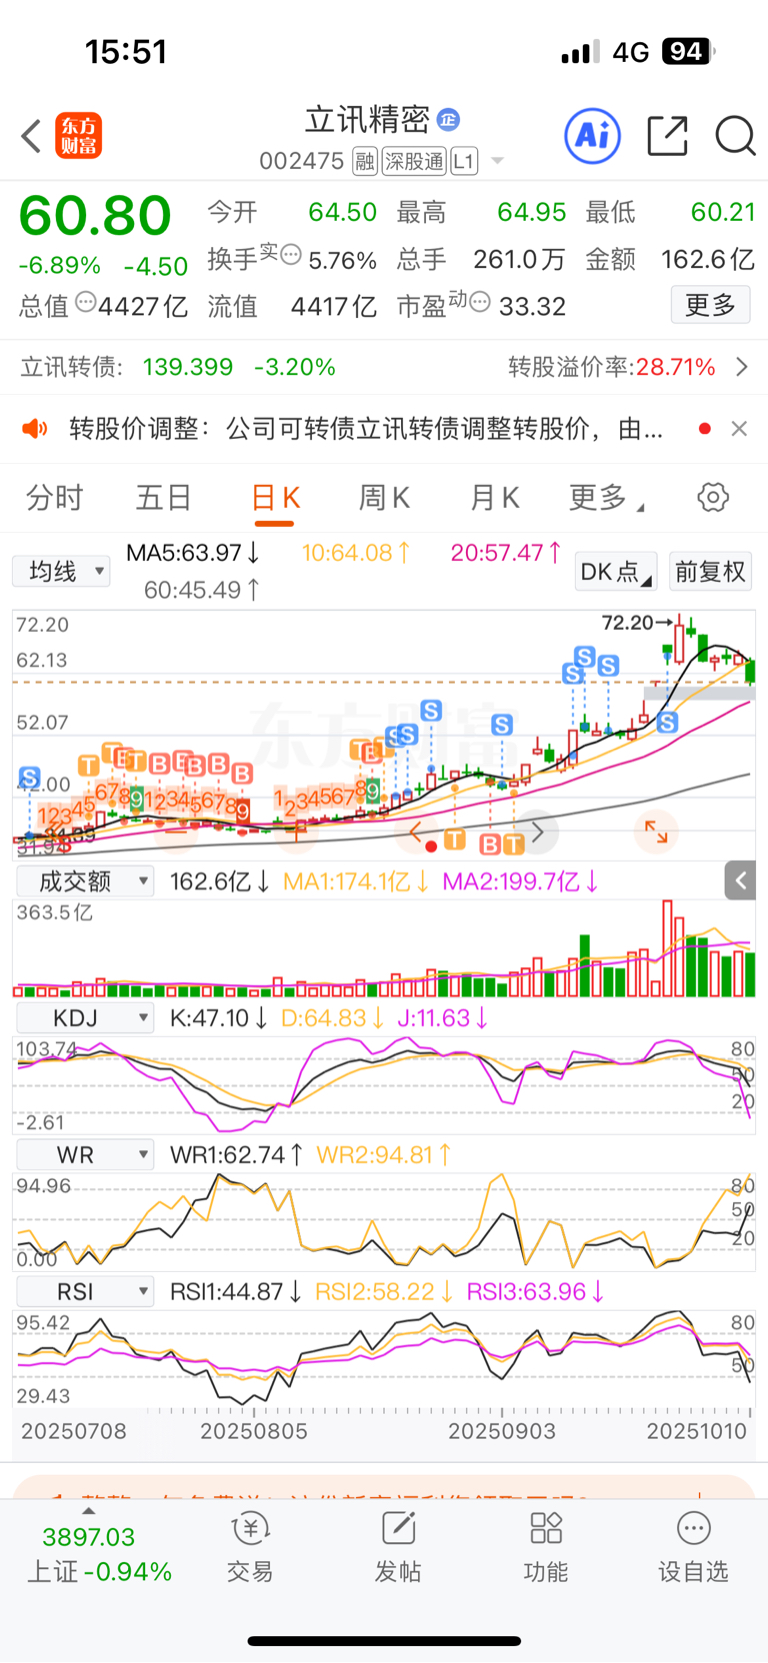This screenshot has width=768, height=1663.
Task: Tap the current price 60.80
Action: click(95, 216)
